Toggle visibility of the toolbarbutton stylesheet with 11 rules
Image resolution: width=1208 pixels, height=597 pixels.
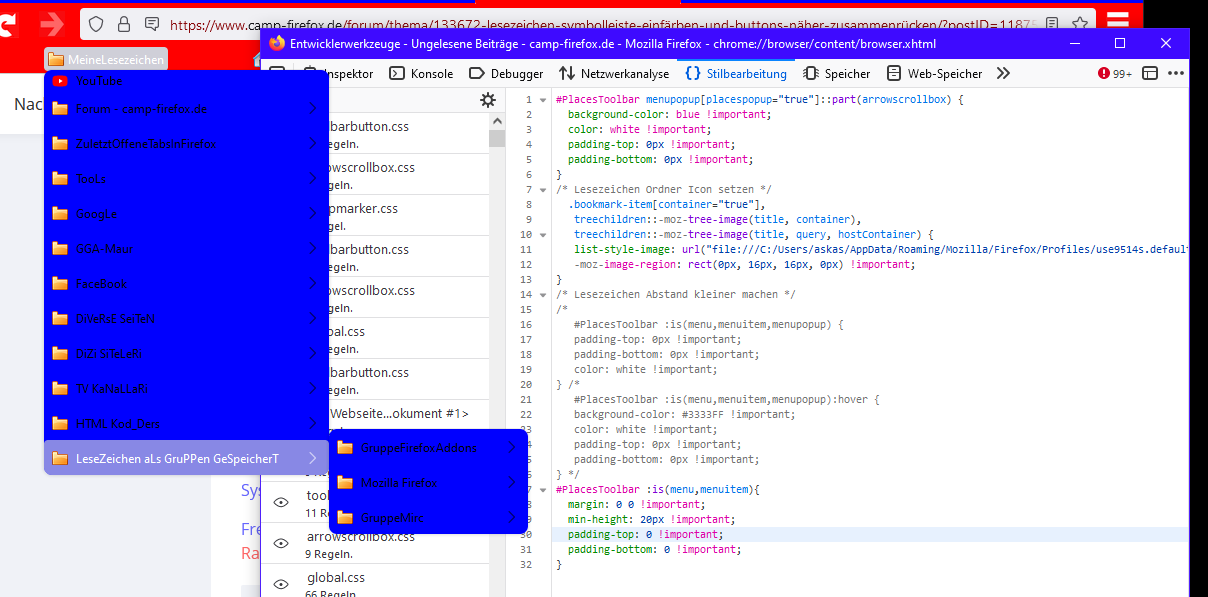(x=281, y=502)
